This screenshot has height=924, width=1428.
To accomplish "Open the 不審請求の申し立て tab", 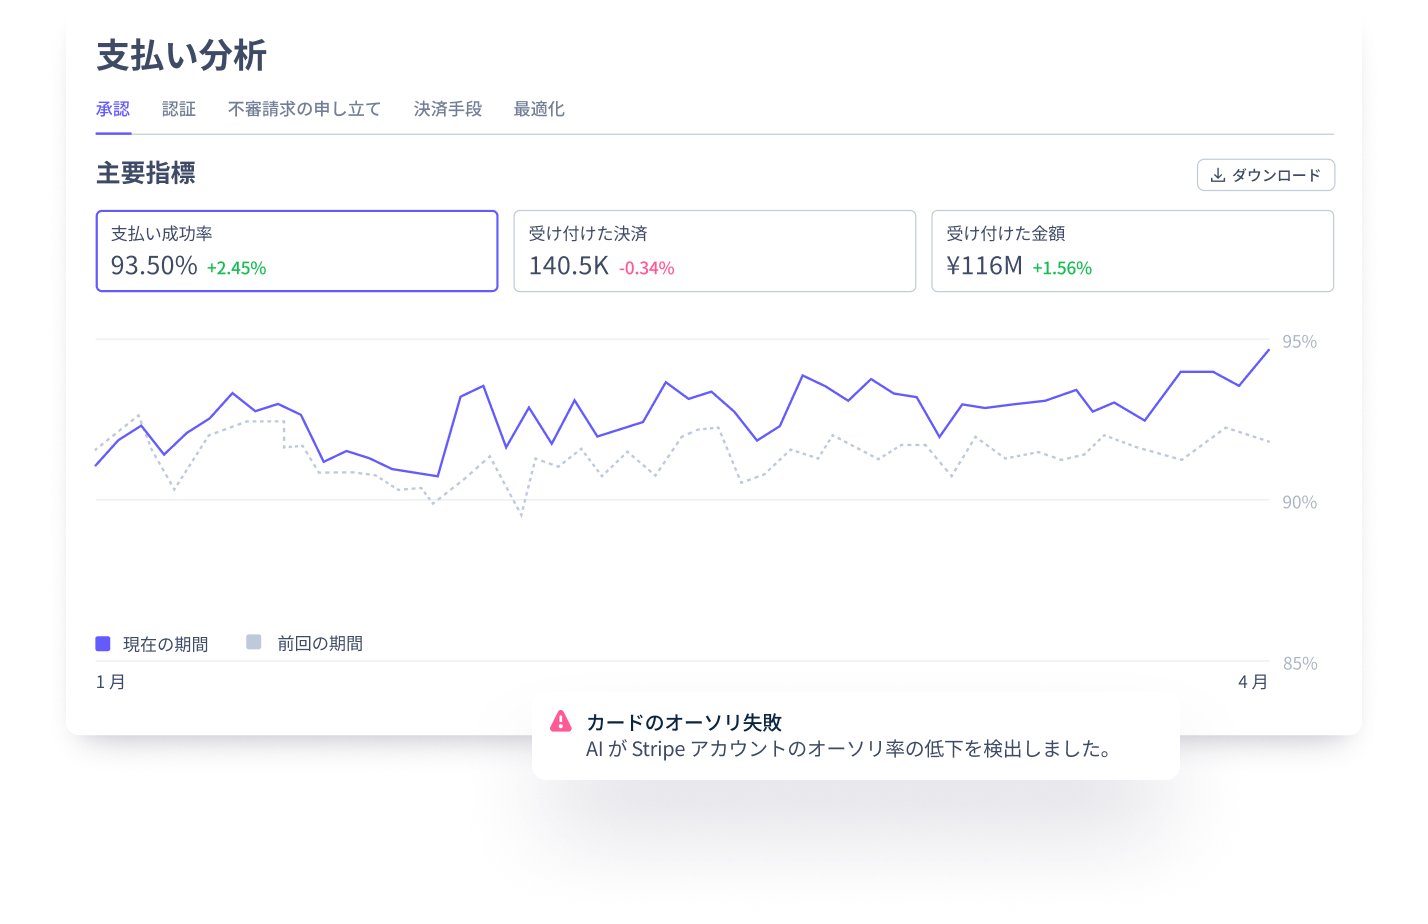I will pyautogui.click(x=304, y=109).
